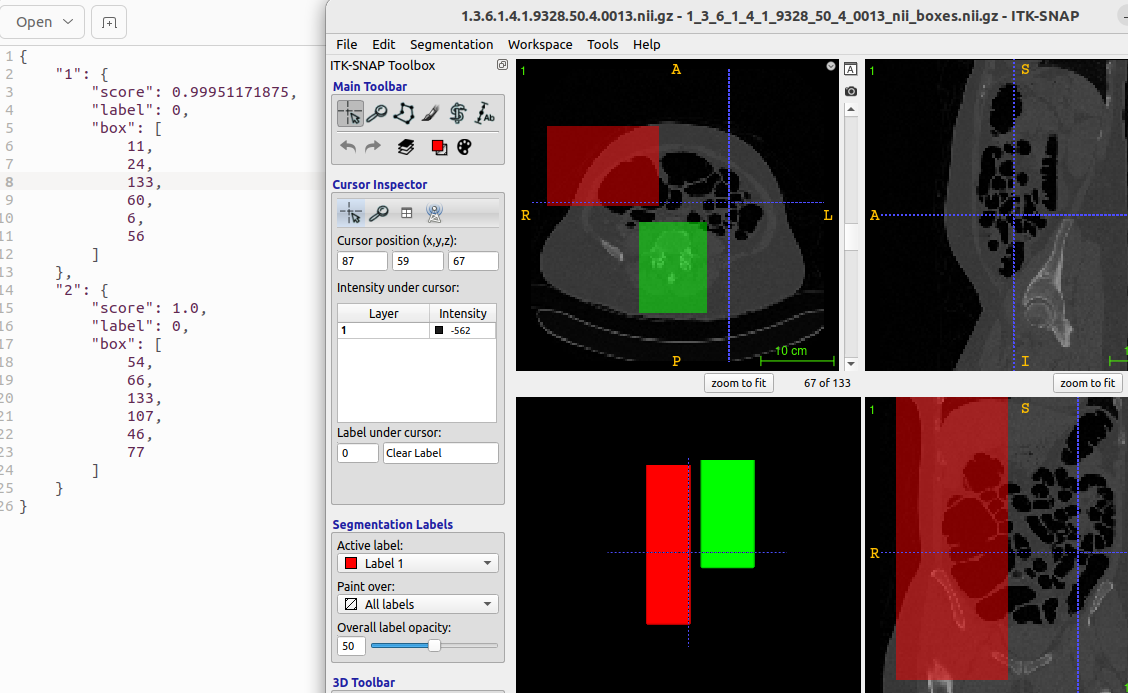
Task: Click the cursor X position input field
Action: 362,260
